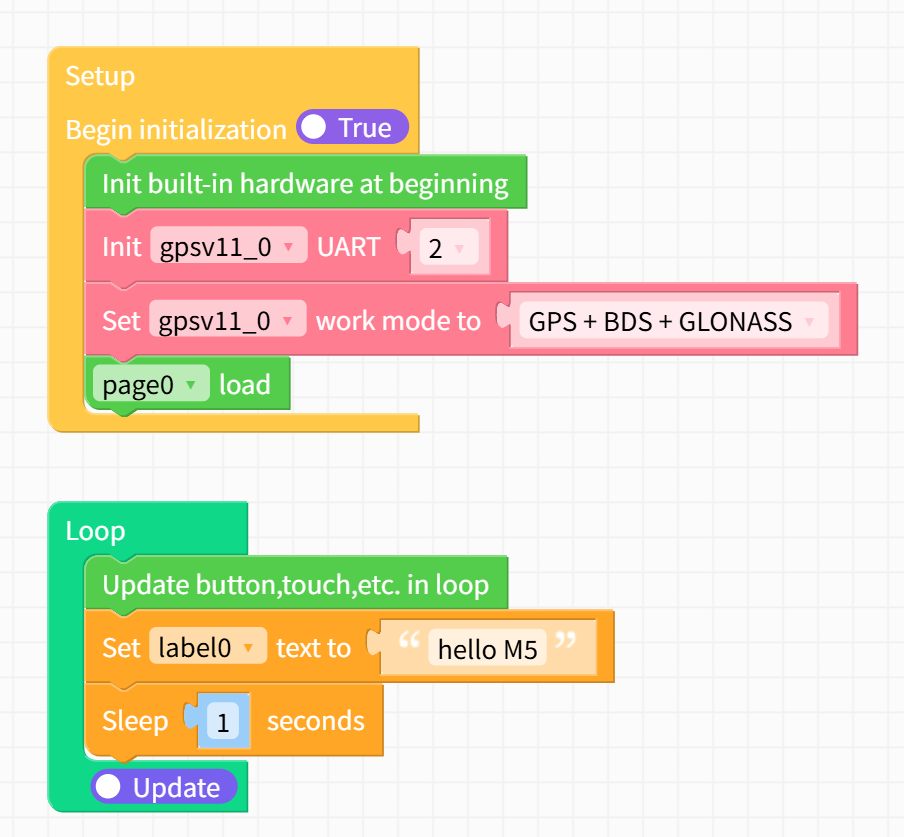The width and height of the screenshot is (904, 837).
Task: Open the UART port dropdown showing 2
Action: [449, 246]
